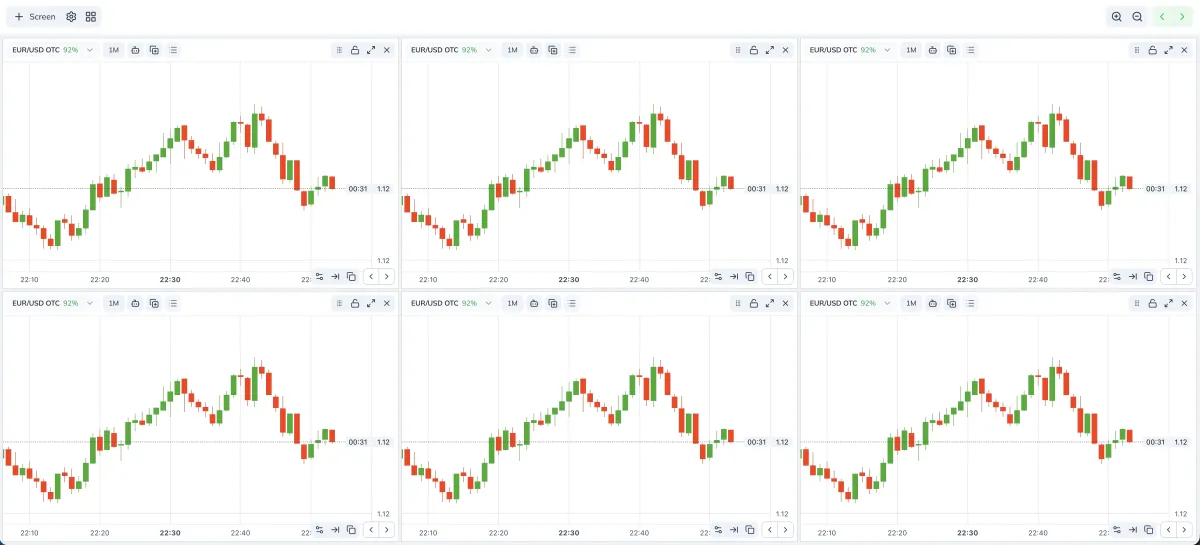Image resolution: width=1200 pixels, height=545 pixels.
Task: Open list icon in top-right chart header
Action: 971,50
